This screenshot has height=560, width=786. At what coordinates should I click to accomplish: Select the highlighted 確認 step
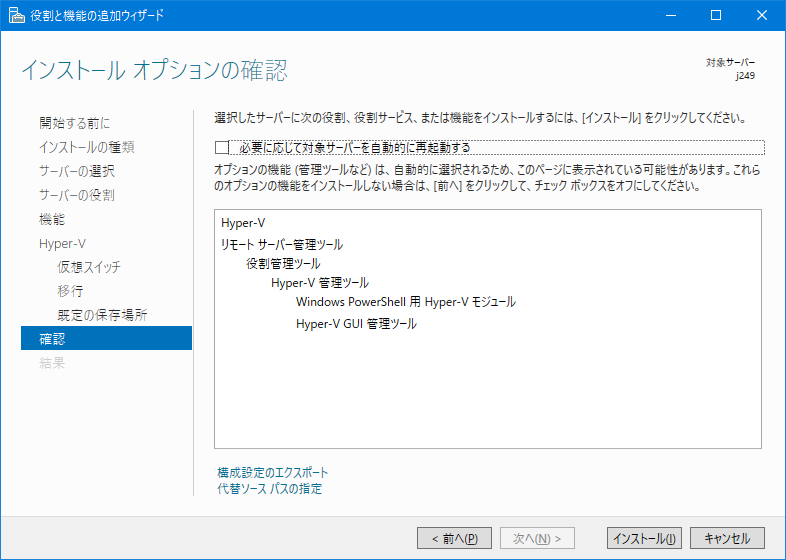pyautogui.click(x=52, y=339)
